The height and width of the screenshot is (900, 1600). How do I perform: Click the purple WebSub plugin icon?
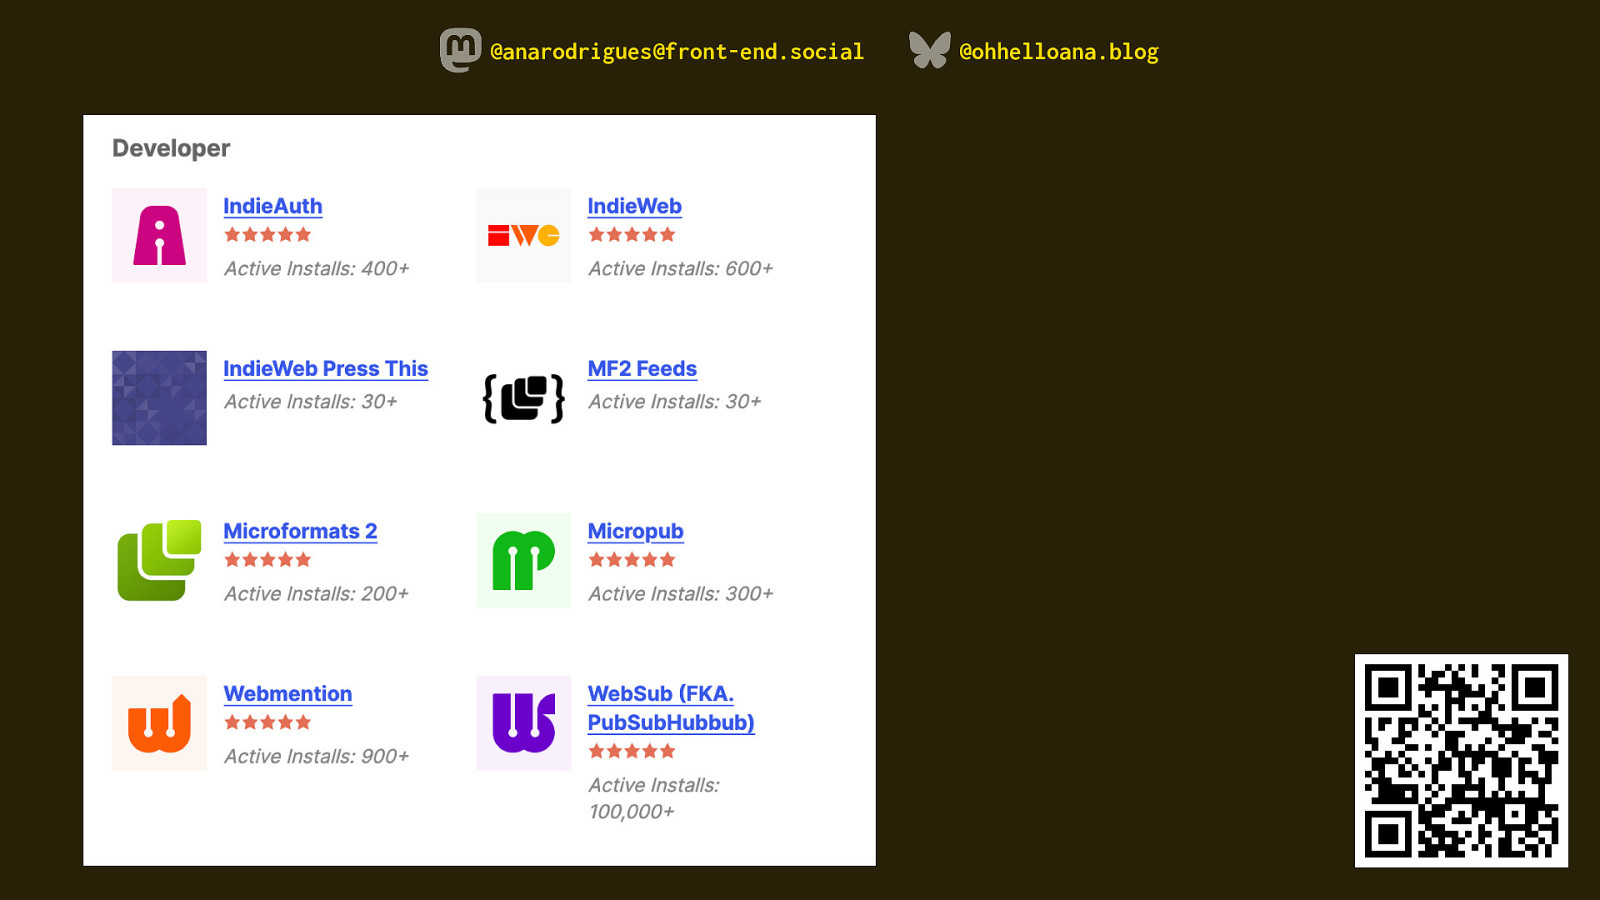pos(523,723)
